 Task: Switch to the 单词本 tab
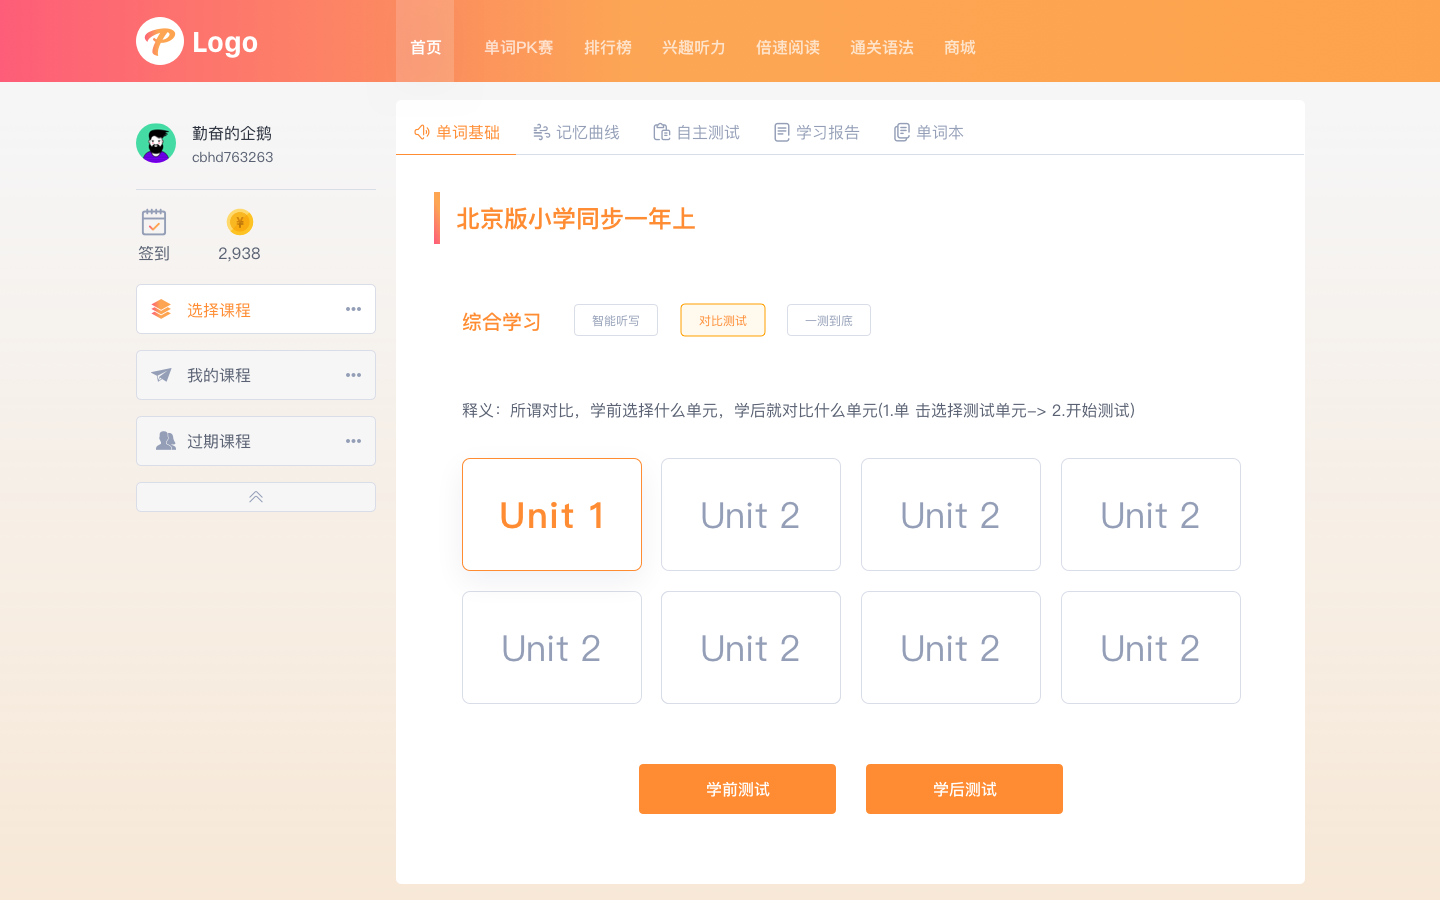pyautogui.click(x=928, y=132)
